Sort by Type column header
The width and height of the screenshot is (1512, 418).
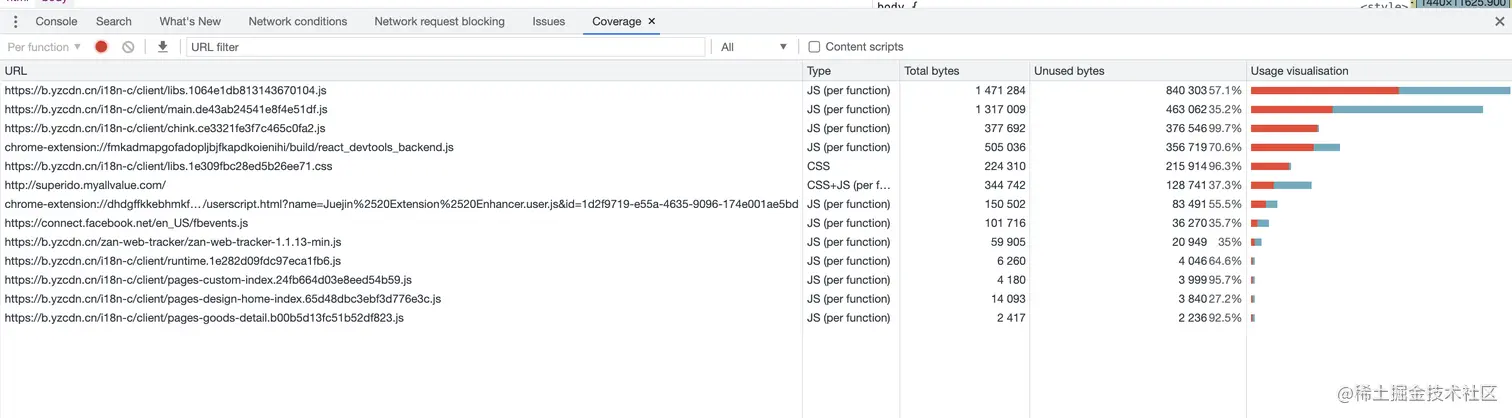[x=851, y=71]
